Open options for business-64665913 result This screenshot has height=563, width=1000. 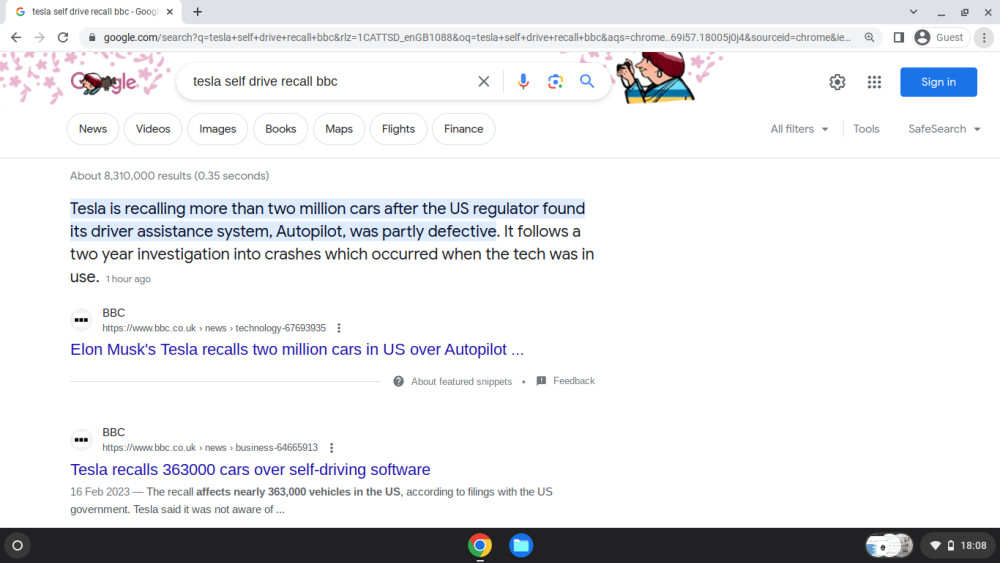coord(331,448)
